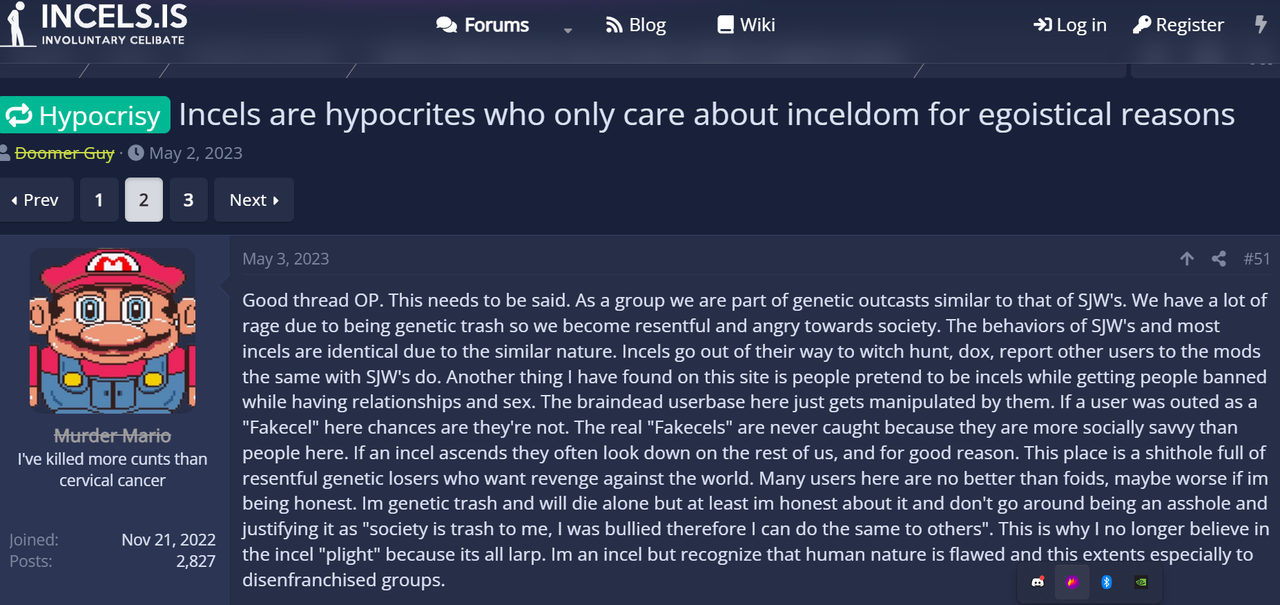The height and width of the screenshot is (605, 1280).
Task: Click the purple flame tray icon
Action: click(1072, 582)
